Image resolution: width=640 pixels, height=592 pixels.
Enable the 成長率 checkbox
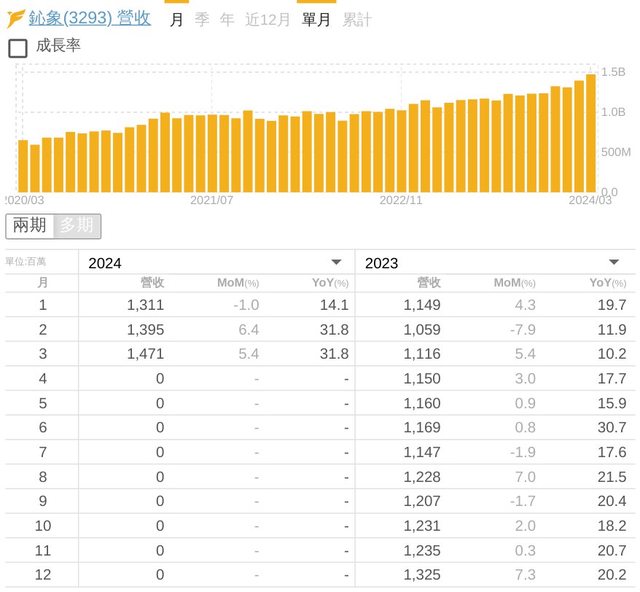pos(18,47)
